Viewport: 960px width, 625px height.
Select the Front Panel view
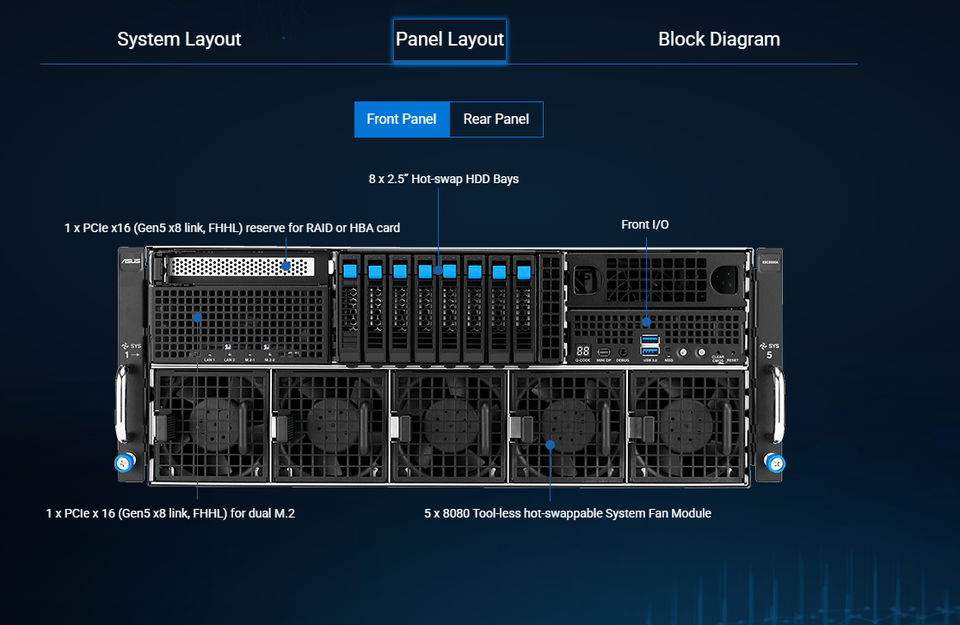click(402, 119)
